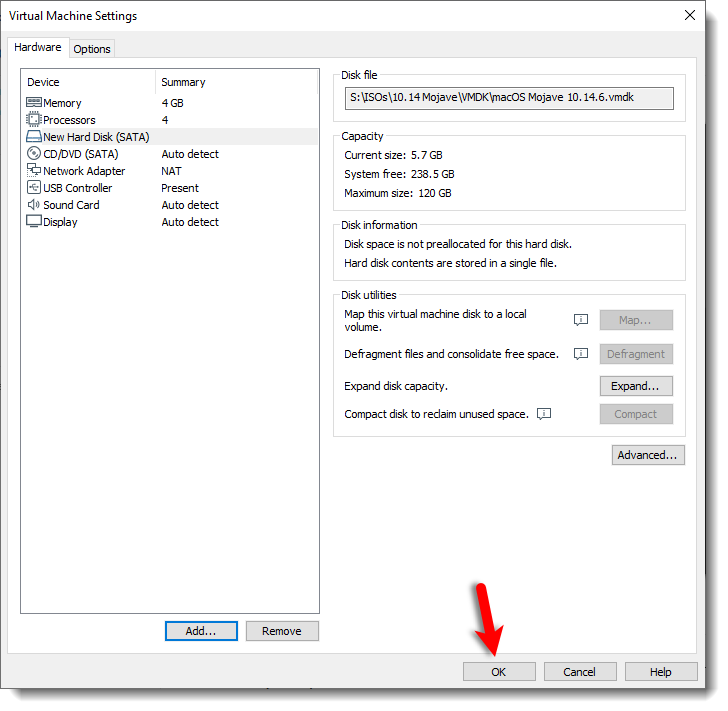The width and height of the screenshot is (728, 711).
Task: Click 'Disk space is not preallocated' text
Action: click(x=458, y=244)
